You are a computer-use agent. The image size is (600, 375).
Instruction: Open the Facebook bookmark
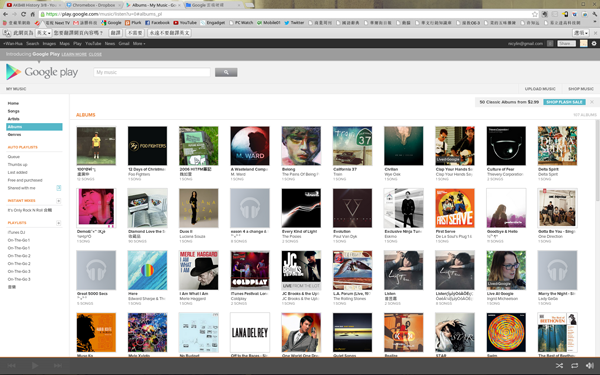coord(157,23)
